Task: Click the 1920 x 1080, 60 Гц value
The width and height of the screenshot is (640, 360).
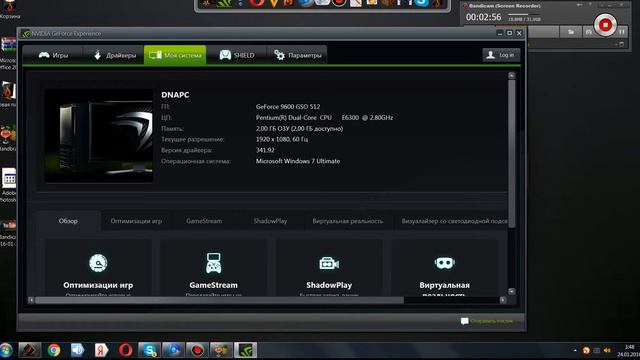Action: (x=282, y=139)
